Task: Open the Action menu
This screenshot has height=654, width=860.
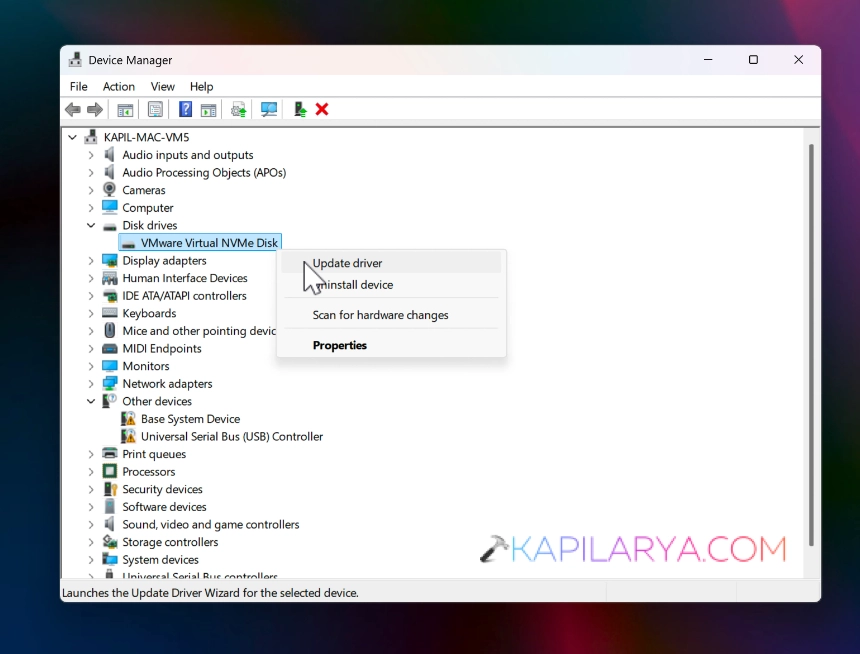Action: (118, 87)
